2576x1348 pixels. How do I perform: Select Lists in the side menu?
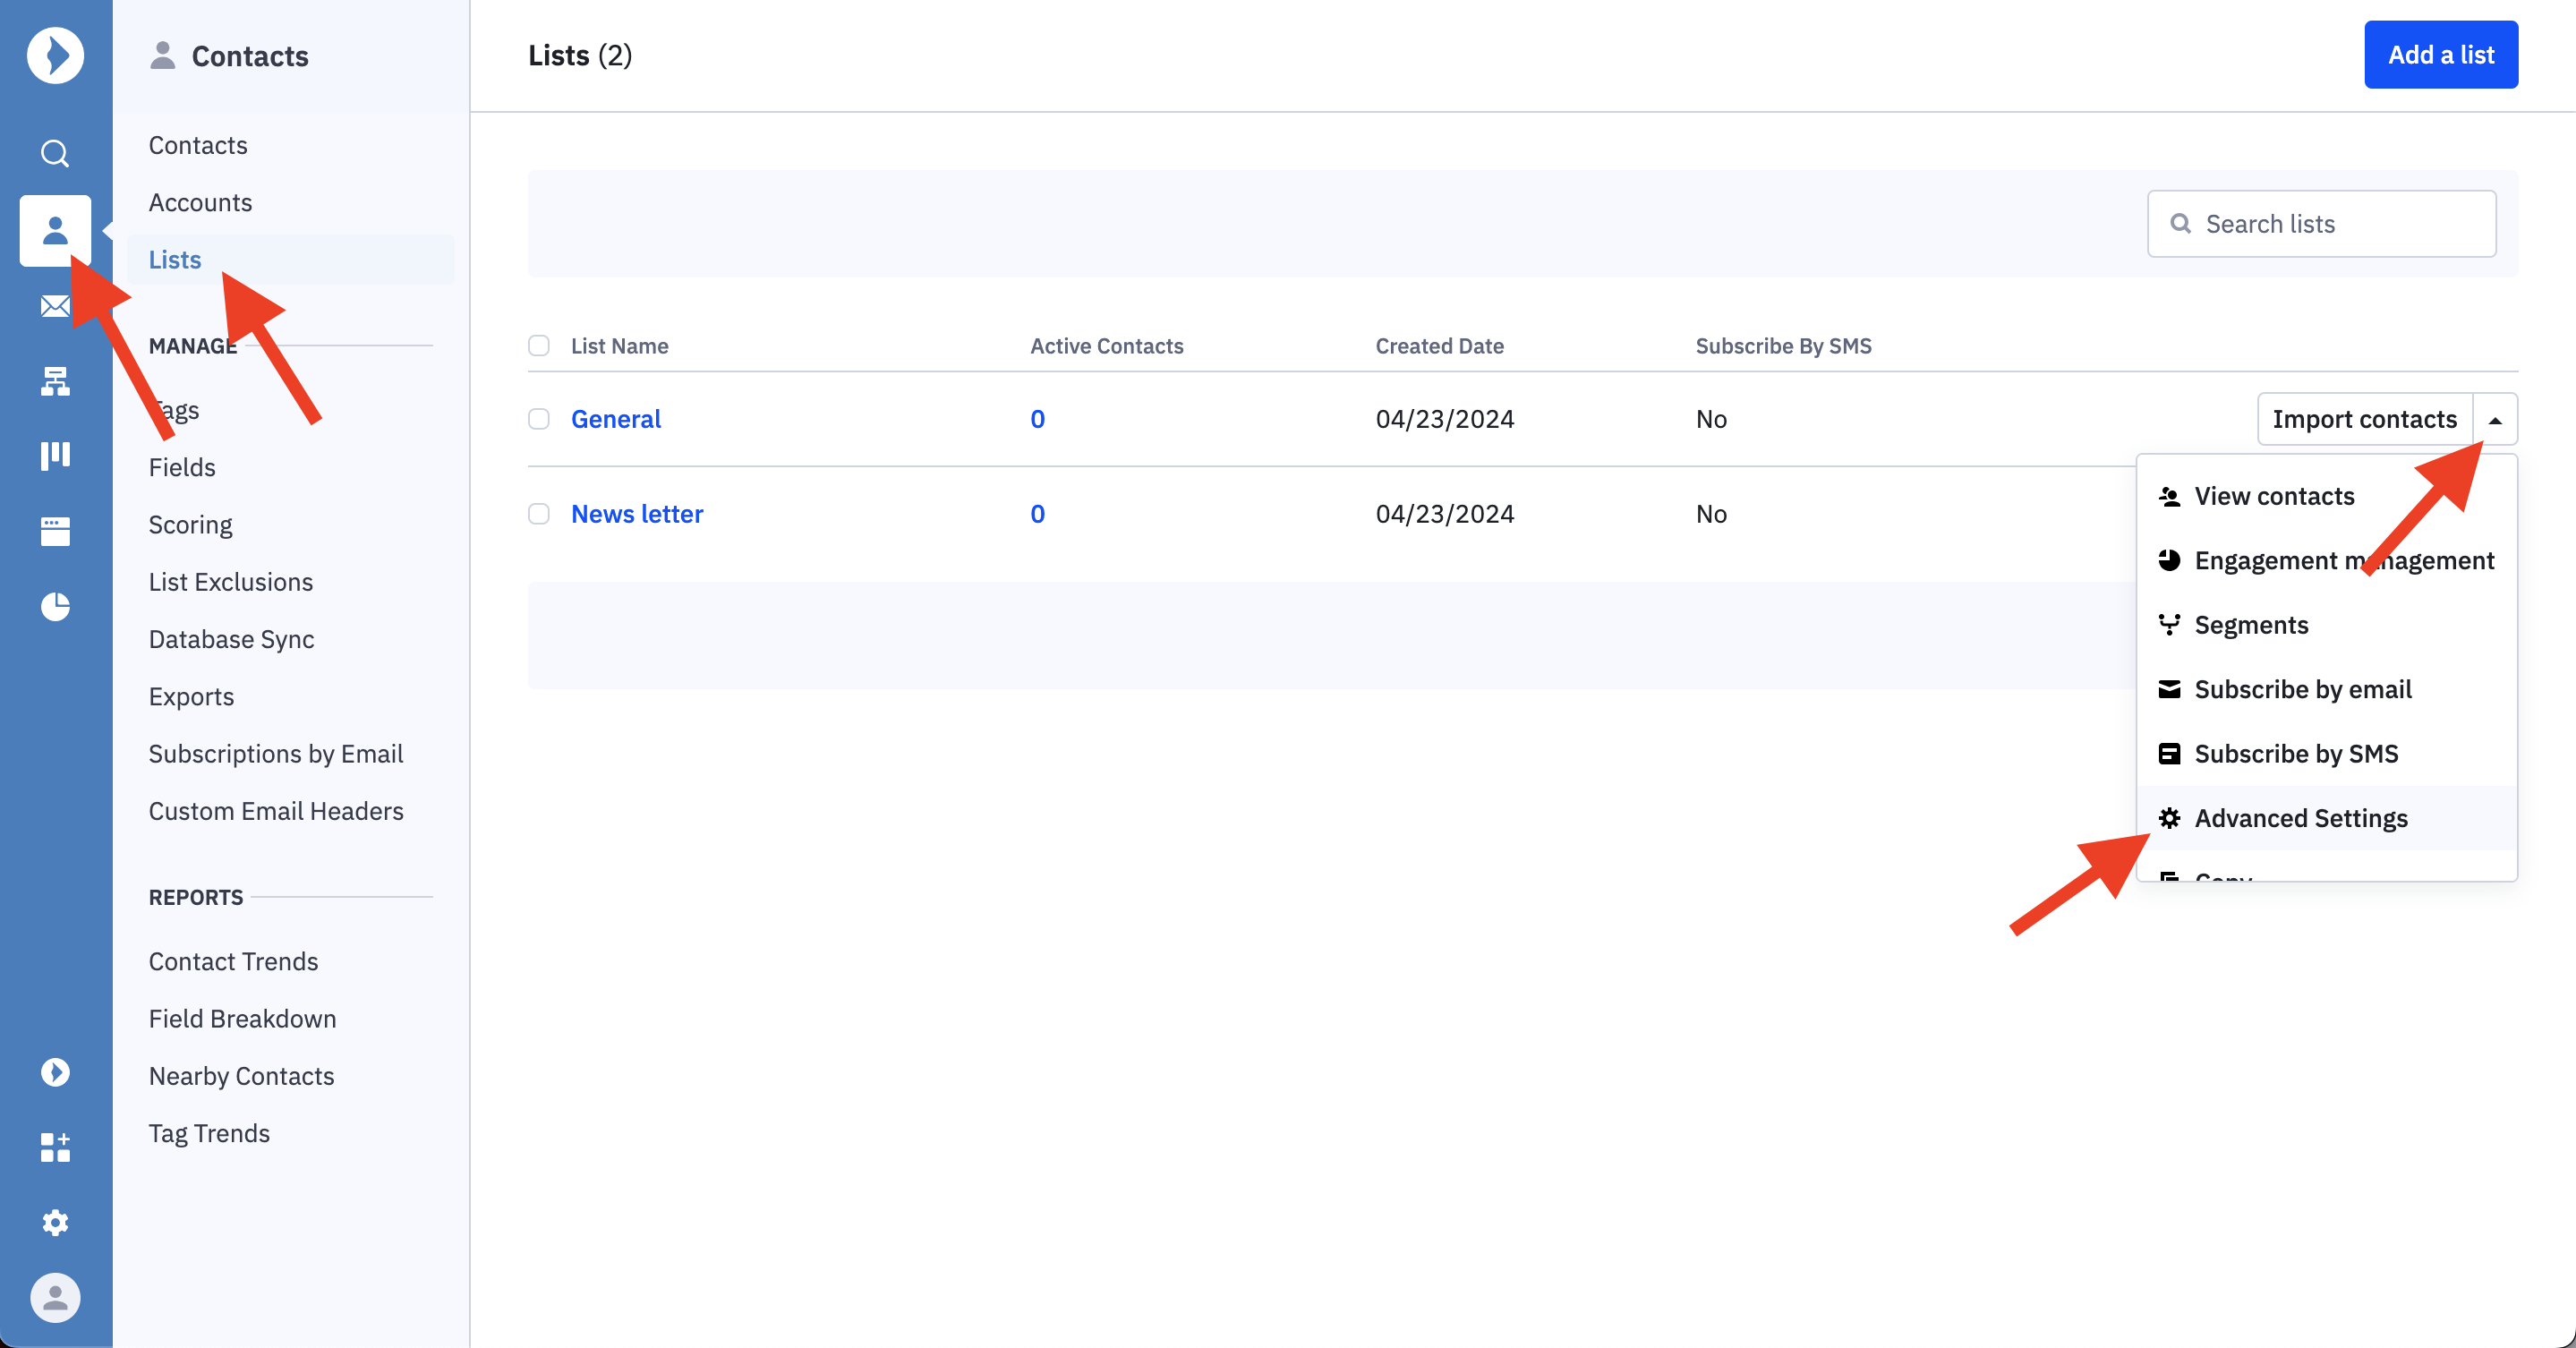click(x=290, y=259)
